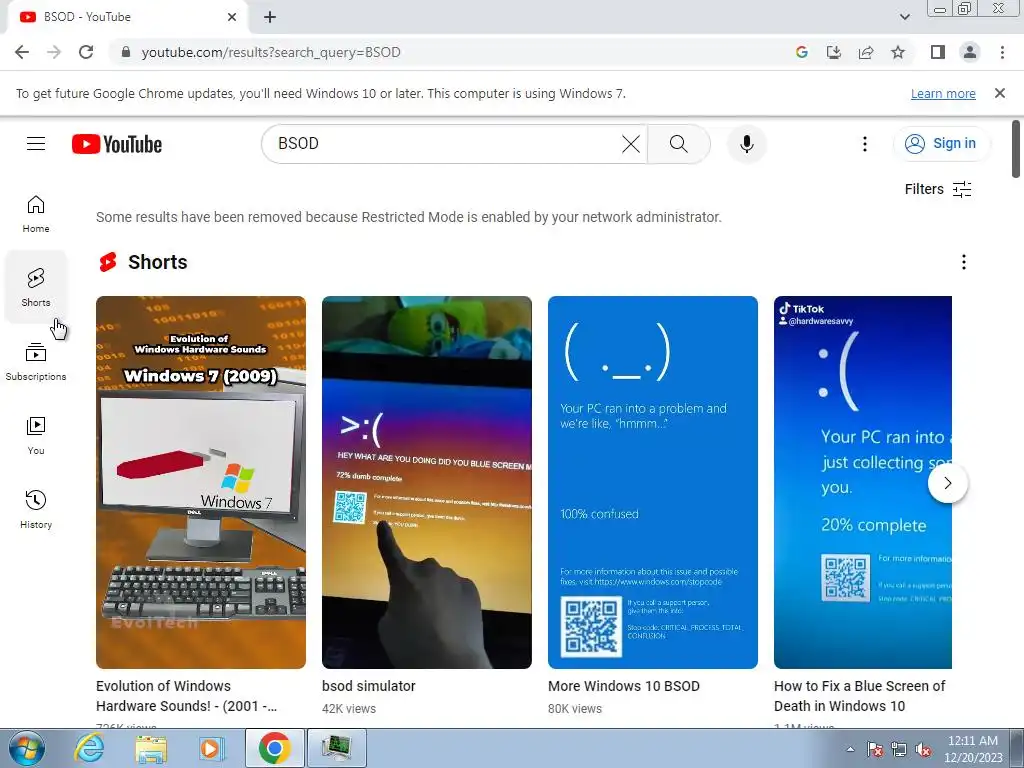Open the network tray icon

click(899, 749)
